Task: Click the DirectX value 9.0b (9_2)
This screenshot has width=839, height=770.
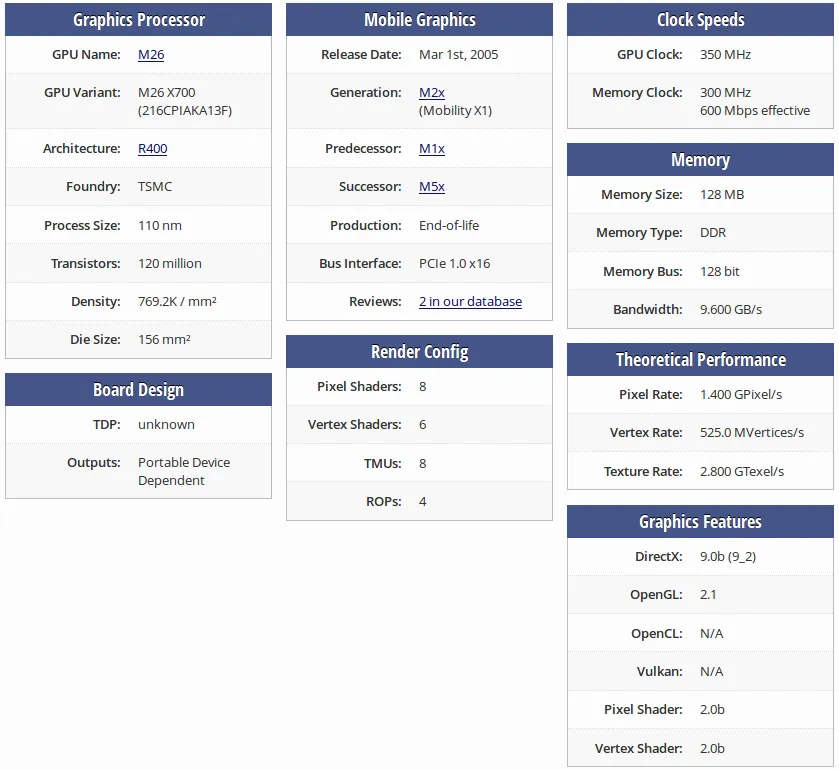Action: (728, 557)
